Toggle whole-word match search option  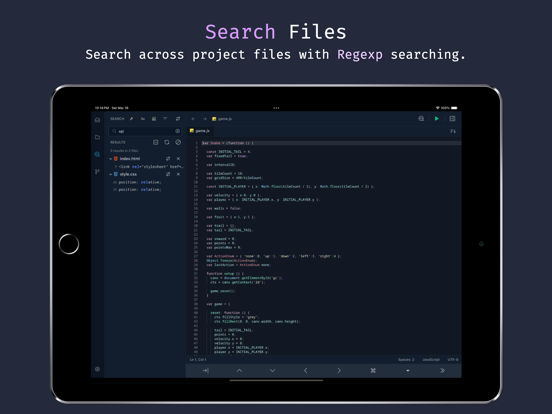tap(154, 119)
